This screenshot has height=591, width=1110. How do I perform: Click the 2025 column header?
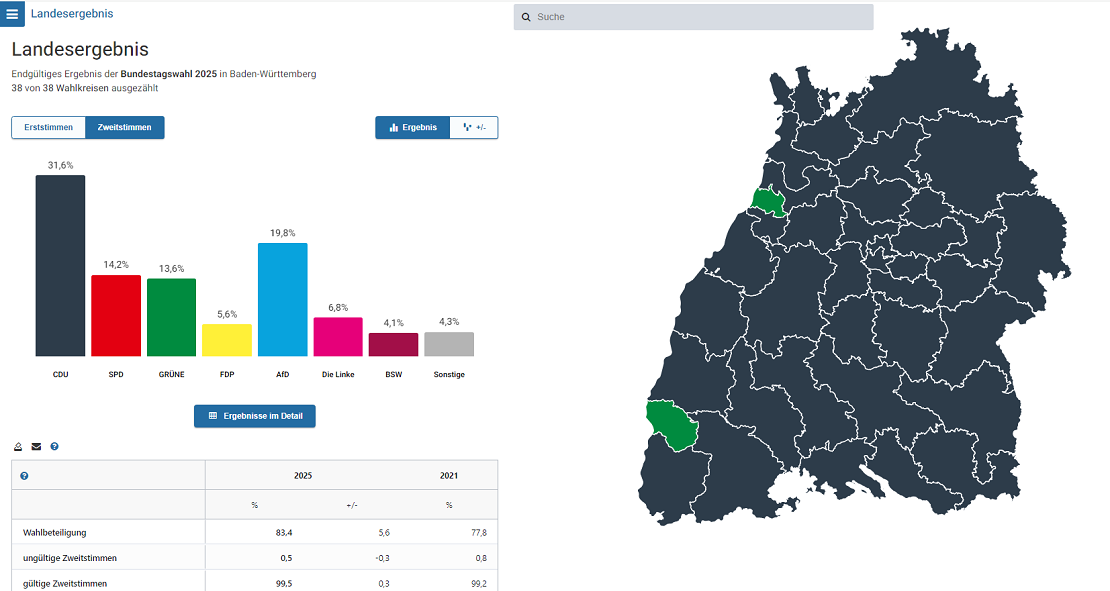[x=303, y=476]
